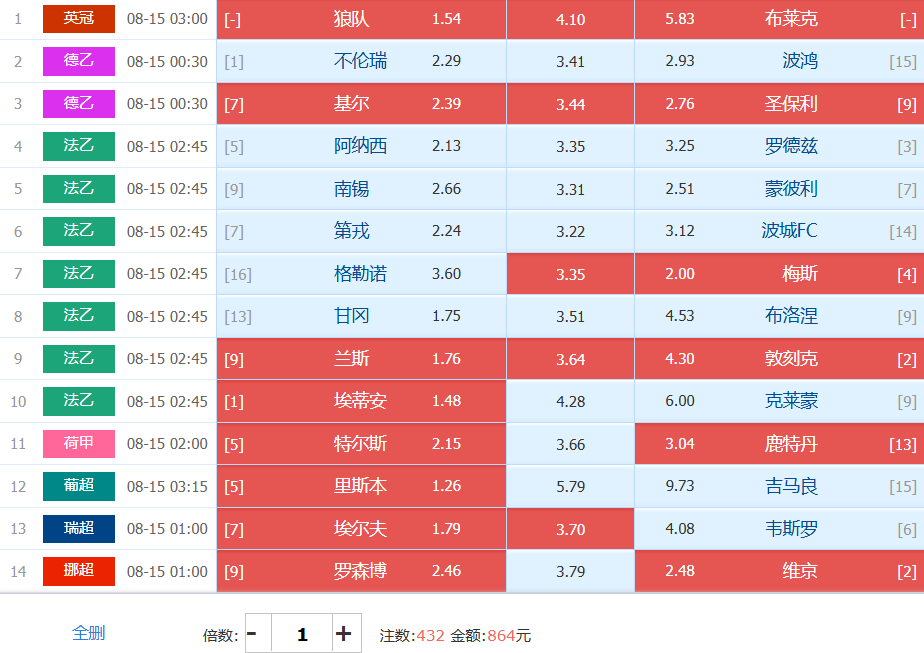Click the 法乙 league tag in row 10
The image size is (924, 653).
[x=79, y=401]
